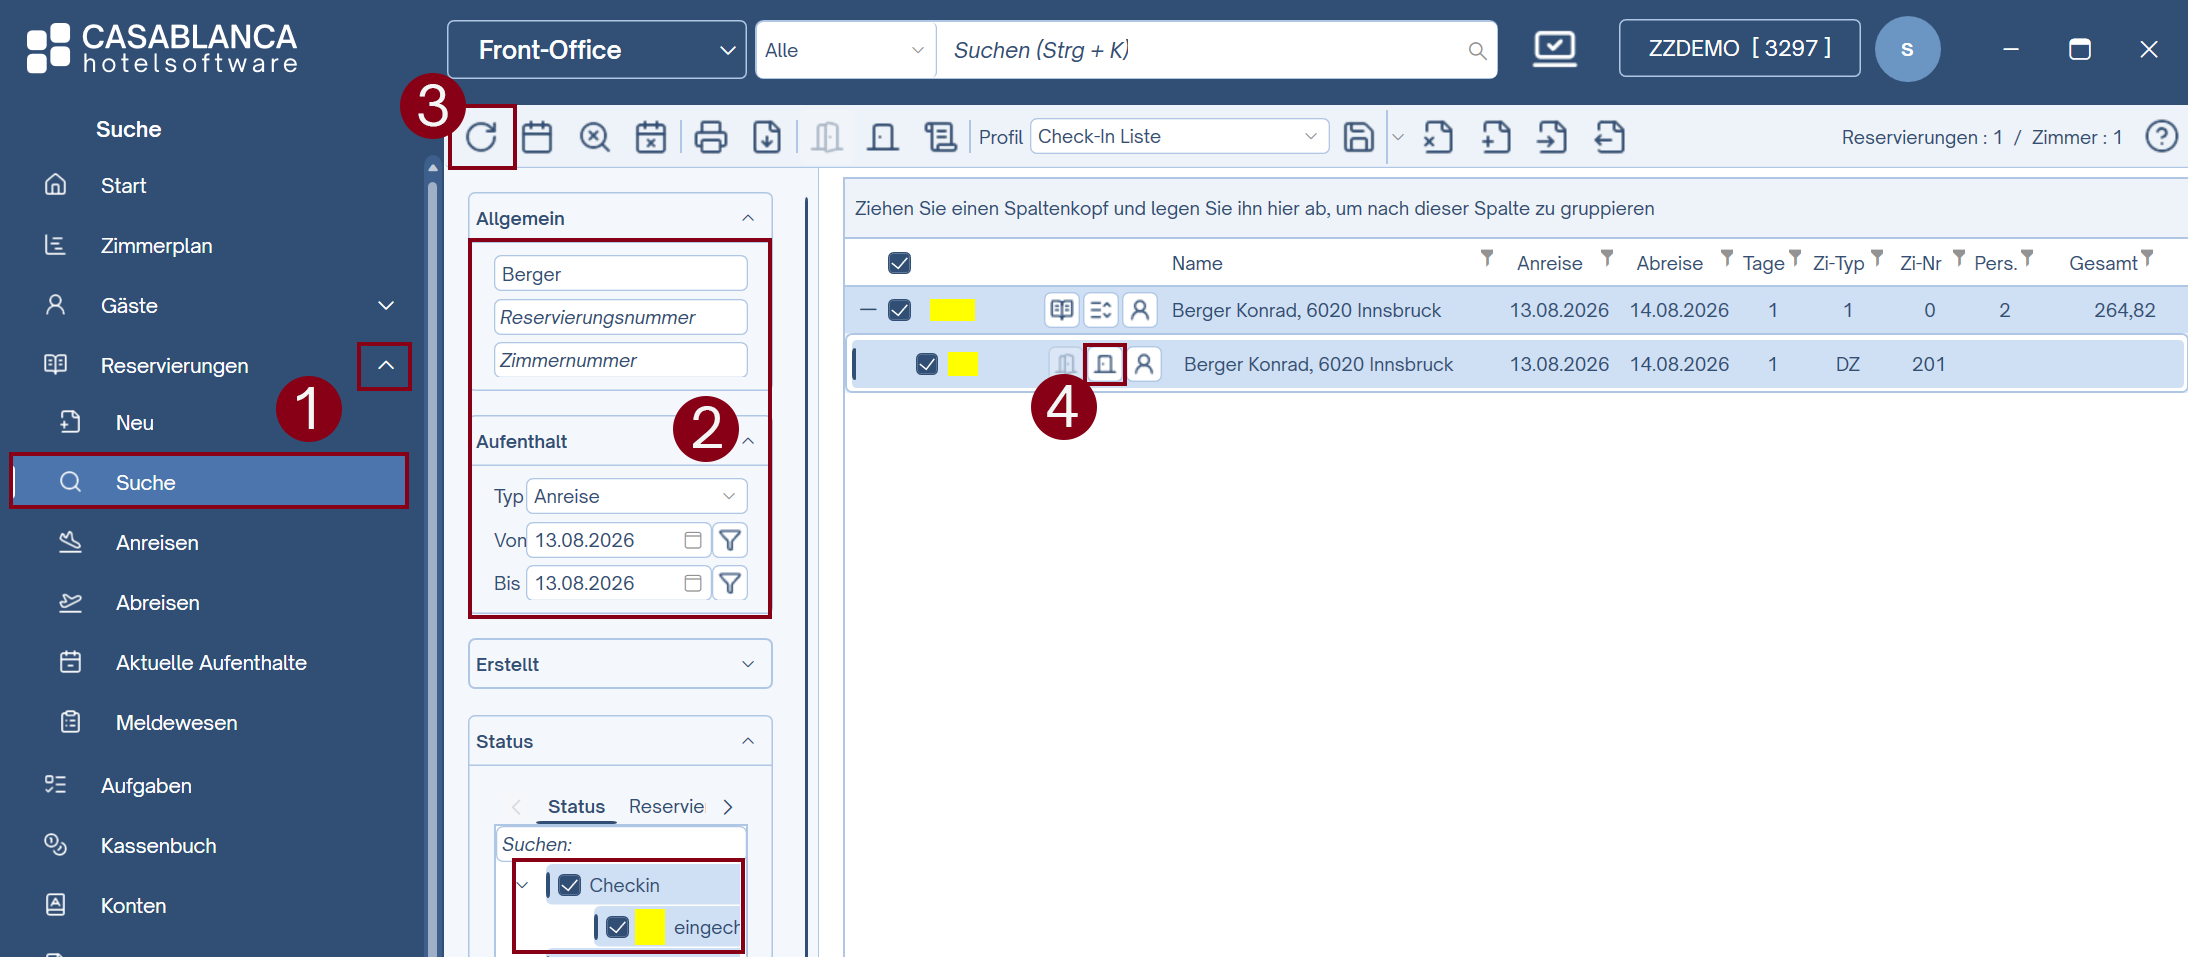This screenshot has height=957, width=2188.
Task: Uncheck the yellow eingecheckt status checkbox
Action: 618,927
